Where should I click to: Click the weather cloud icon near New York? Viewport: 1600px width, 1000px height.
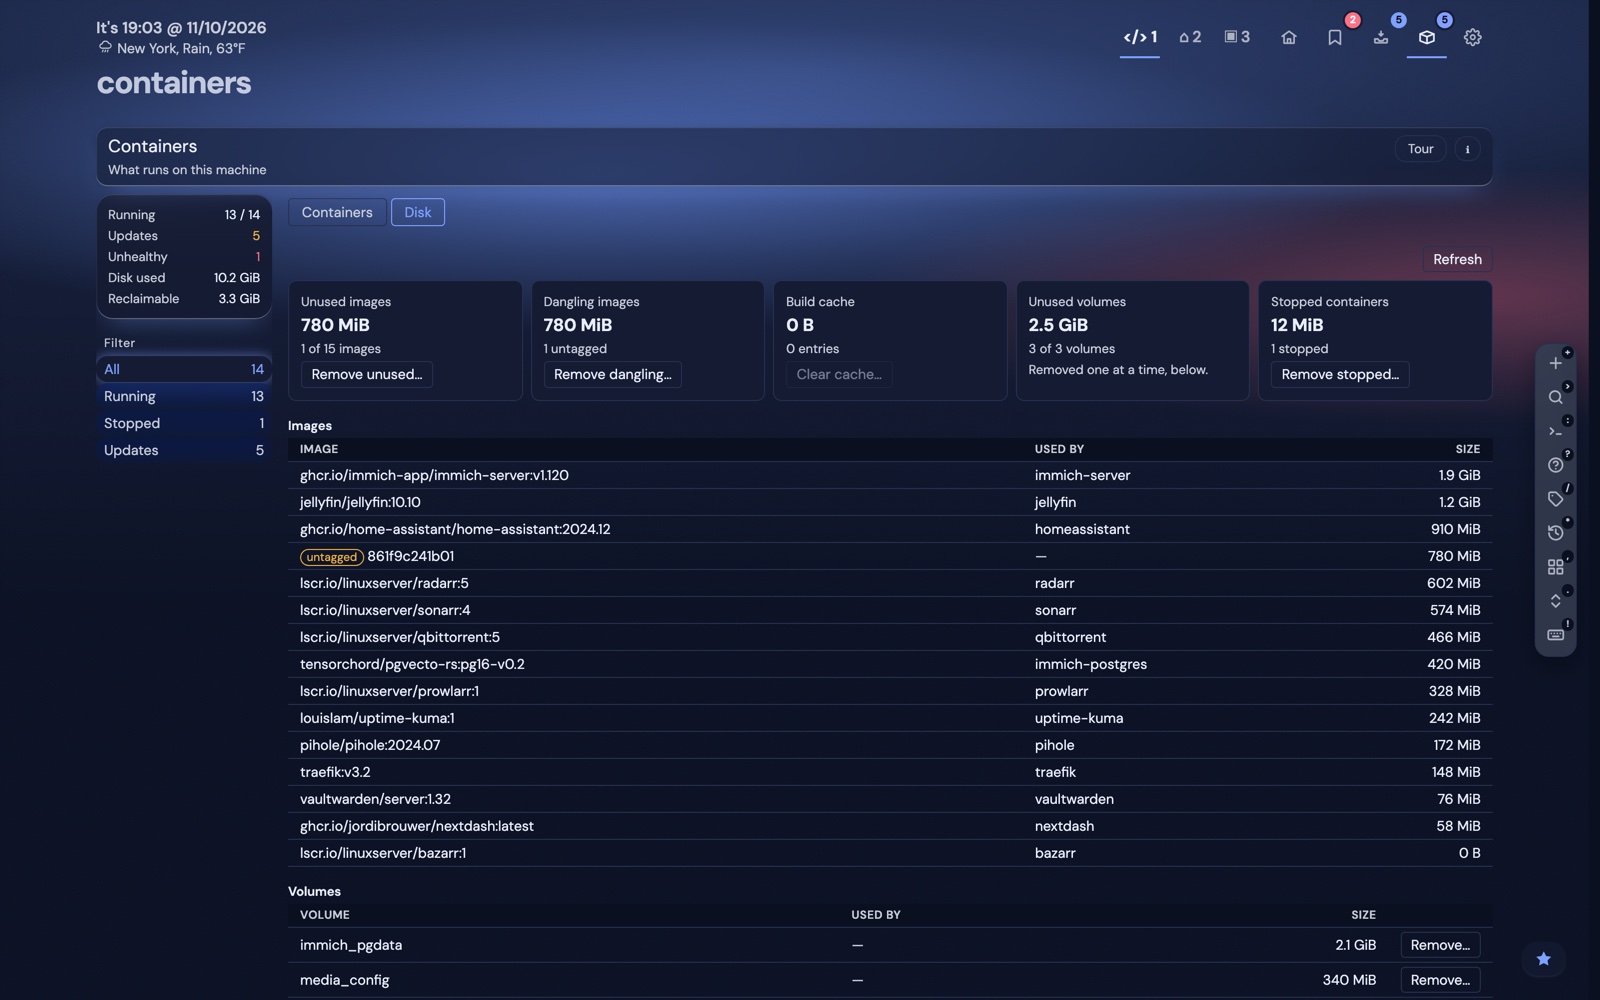pos(105,47)
